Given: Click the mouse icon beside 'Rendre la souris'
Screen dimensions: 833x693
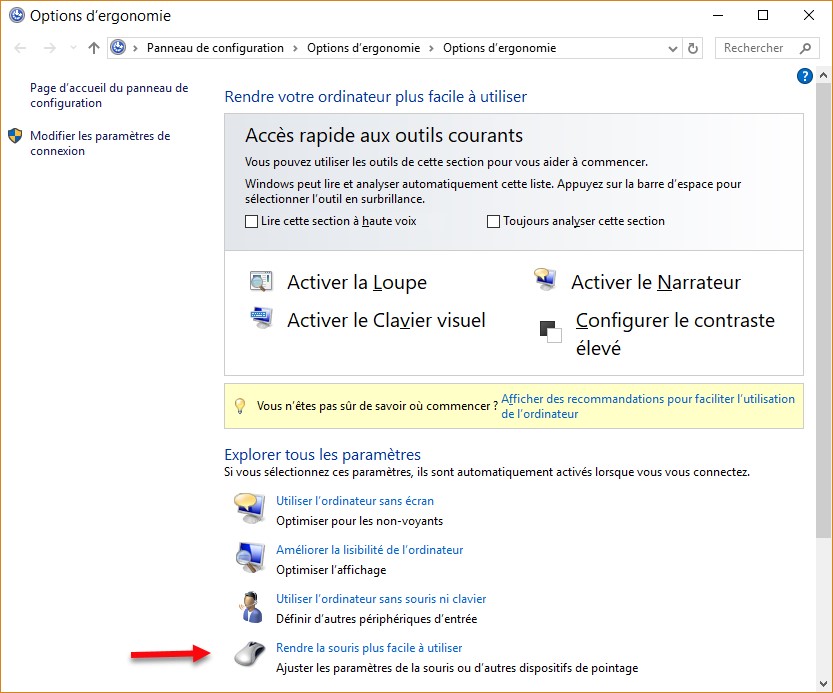Looking at the screenshot, I should coord(248,655).
